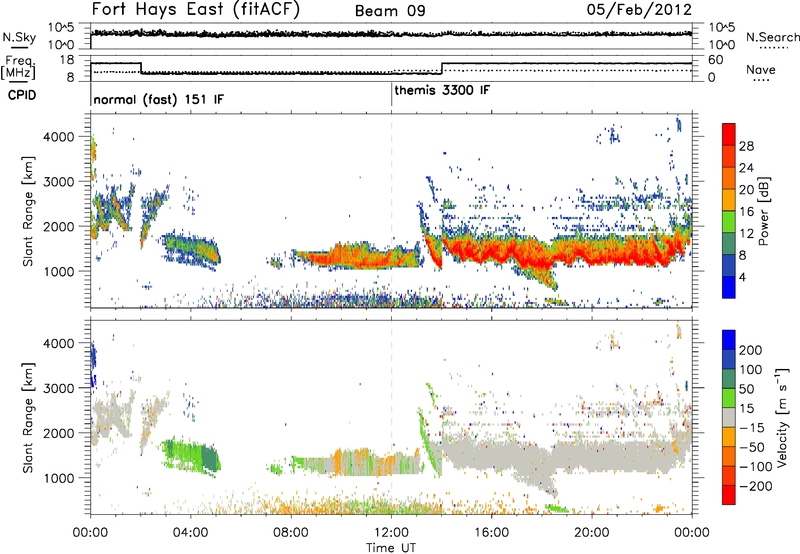Click the 'Power [dB]' colorbar label
The image size is (800, 554).
(763, 212)
